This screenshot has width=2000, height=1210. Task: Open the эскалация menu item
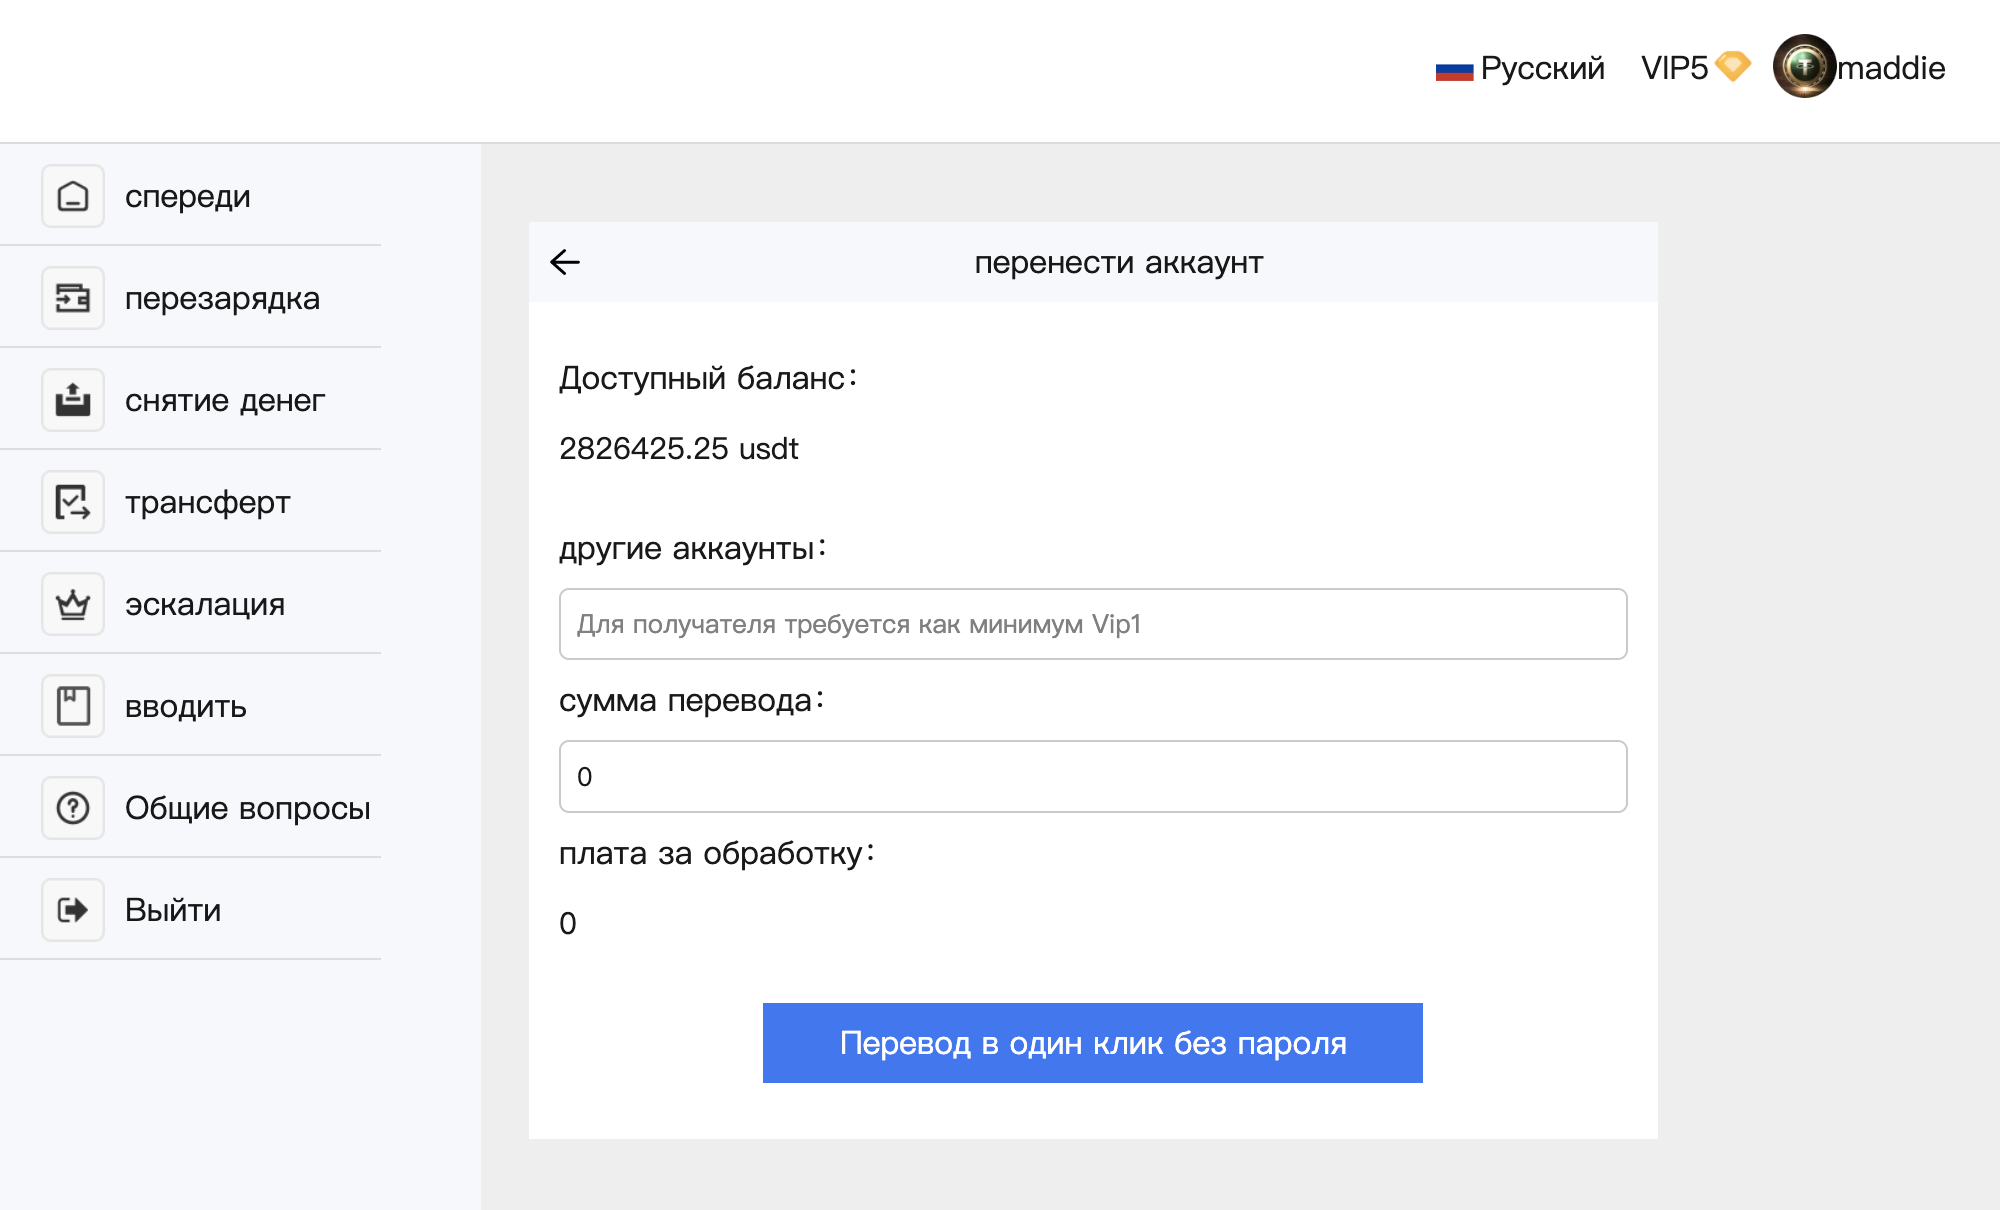(x=191, y=604)
